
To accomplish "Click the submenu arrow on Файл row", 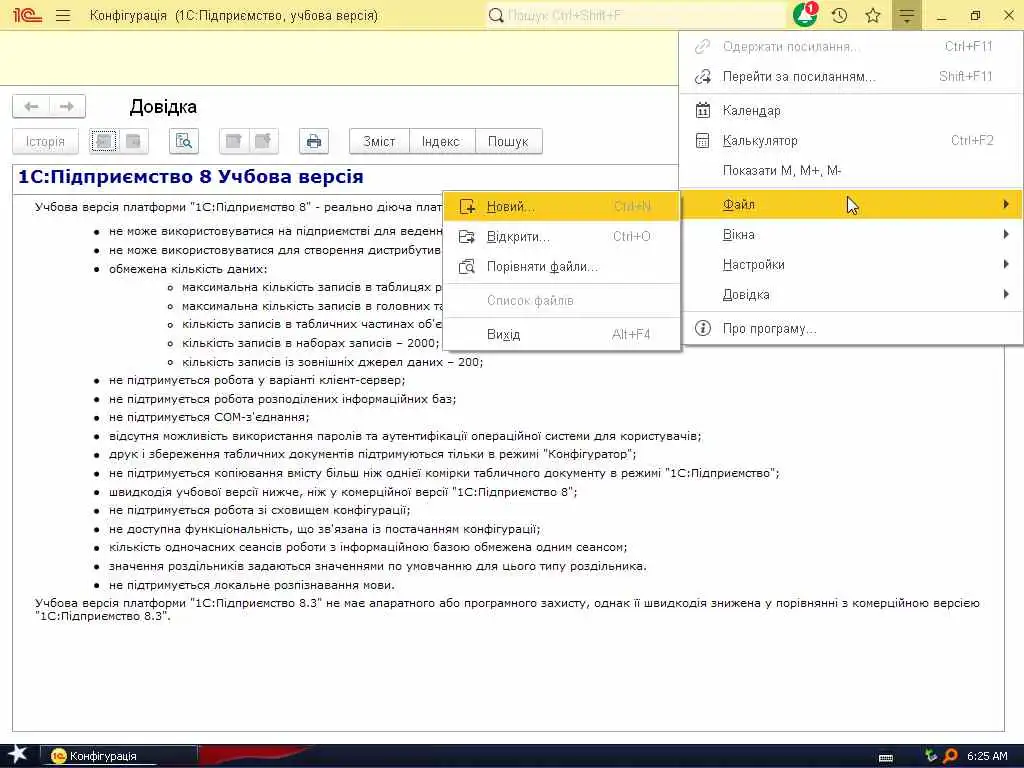I will click(x=1006, y=204).
